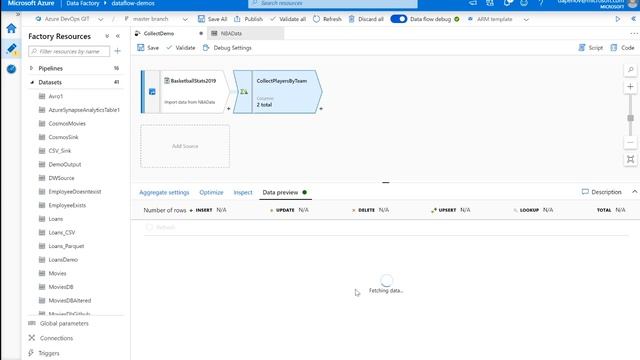Click the Publish toolbar button
This screenshot has height=360, width=640.
pyautogui.click(x=248, y=19)
